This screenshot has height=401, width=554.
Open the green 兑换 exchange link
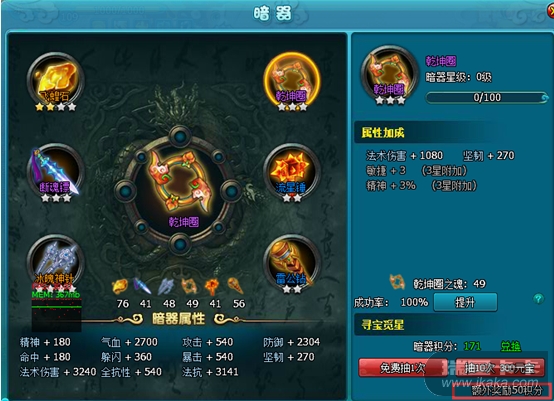[510, 346]
